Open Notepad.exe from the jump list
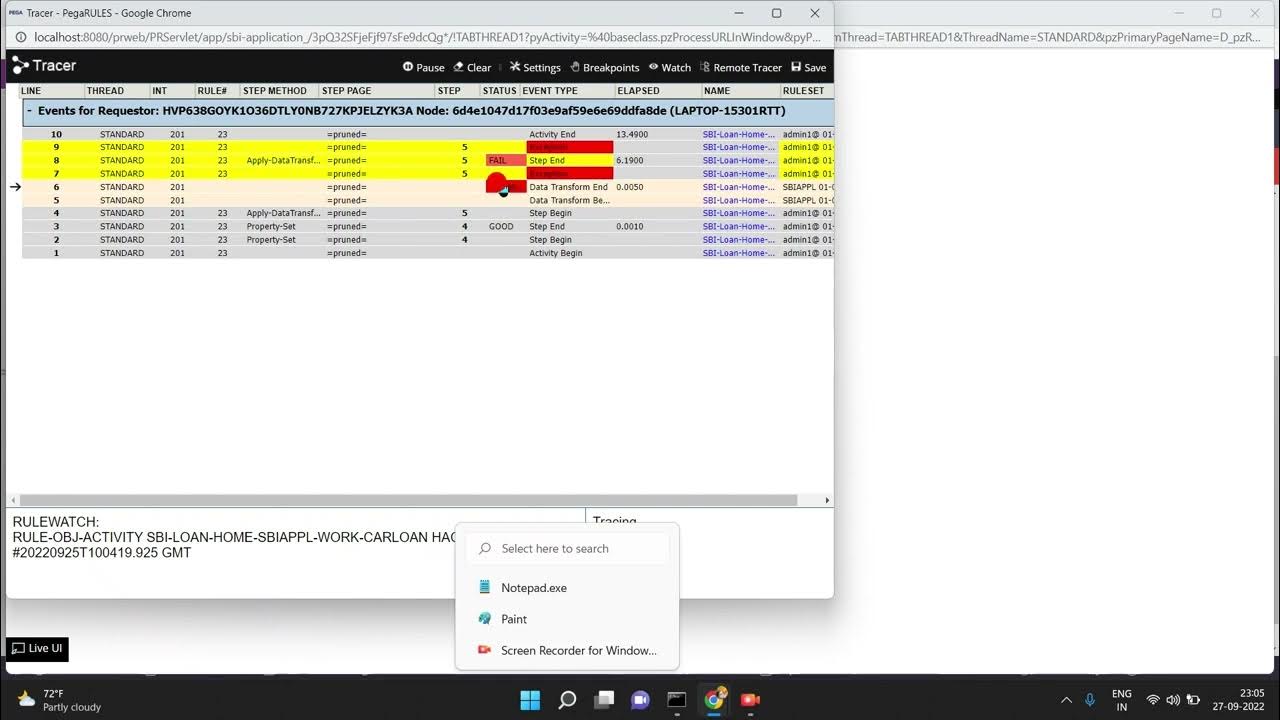 (x=567, y=588)
